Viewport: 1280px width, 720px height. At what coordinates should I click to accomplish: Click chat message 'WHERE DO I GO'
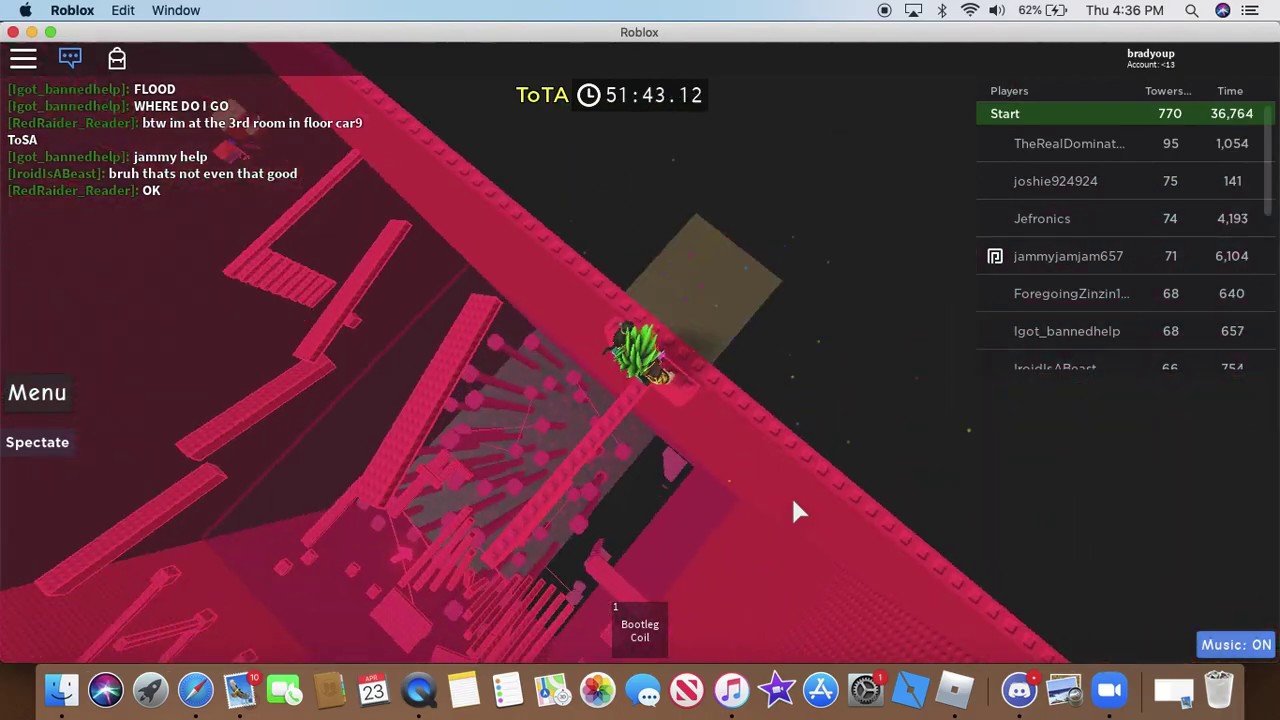[x=181, y=106]
